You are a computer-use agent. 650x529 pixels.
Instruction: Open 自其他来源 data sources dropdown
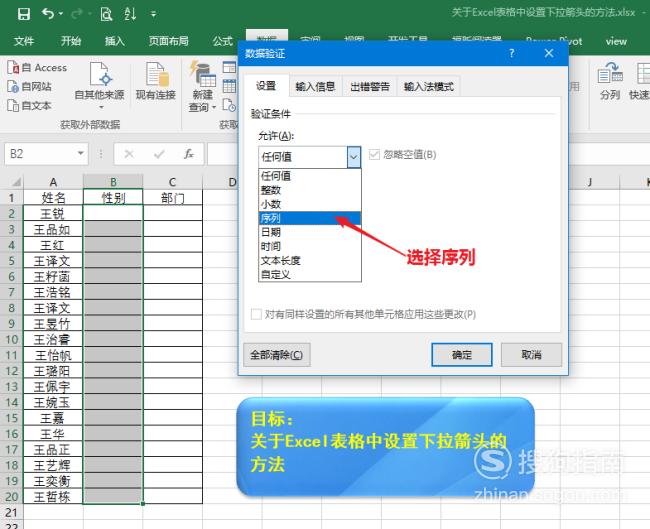99,85
